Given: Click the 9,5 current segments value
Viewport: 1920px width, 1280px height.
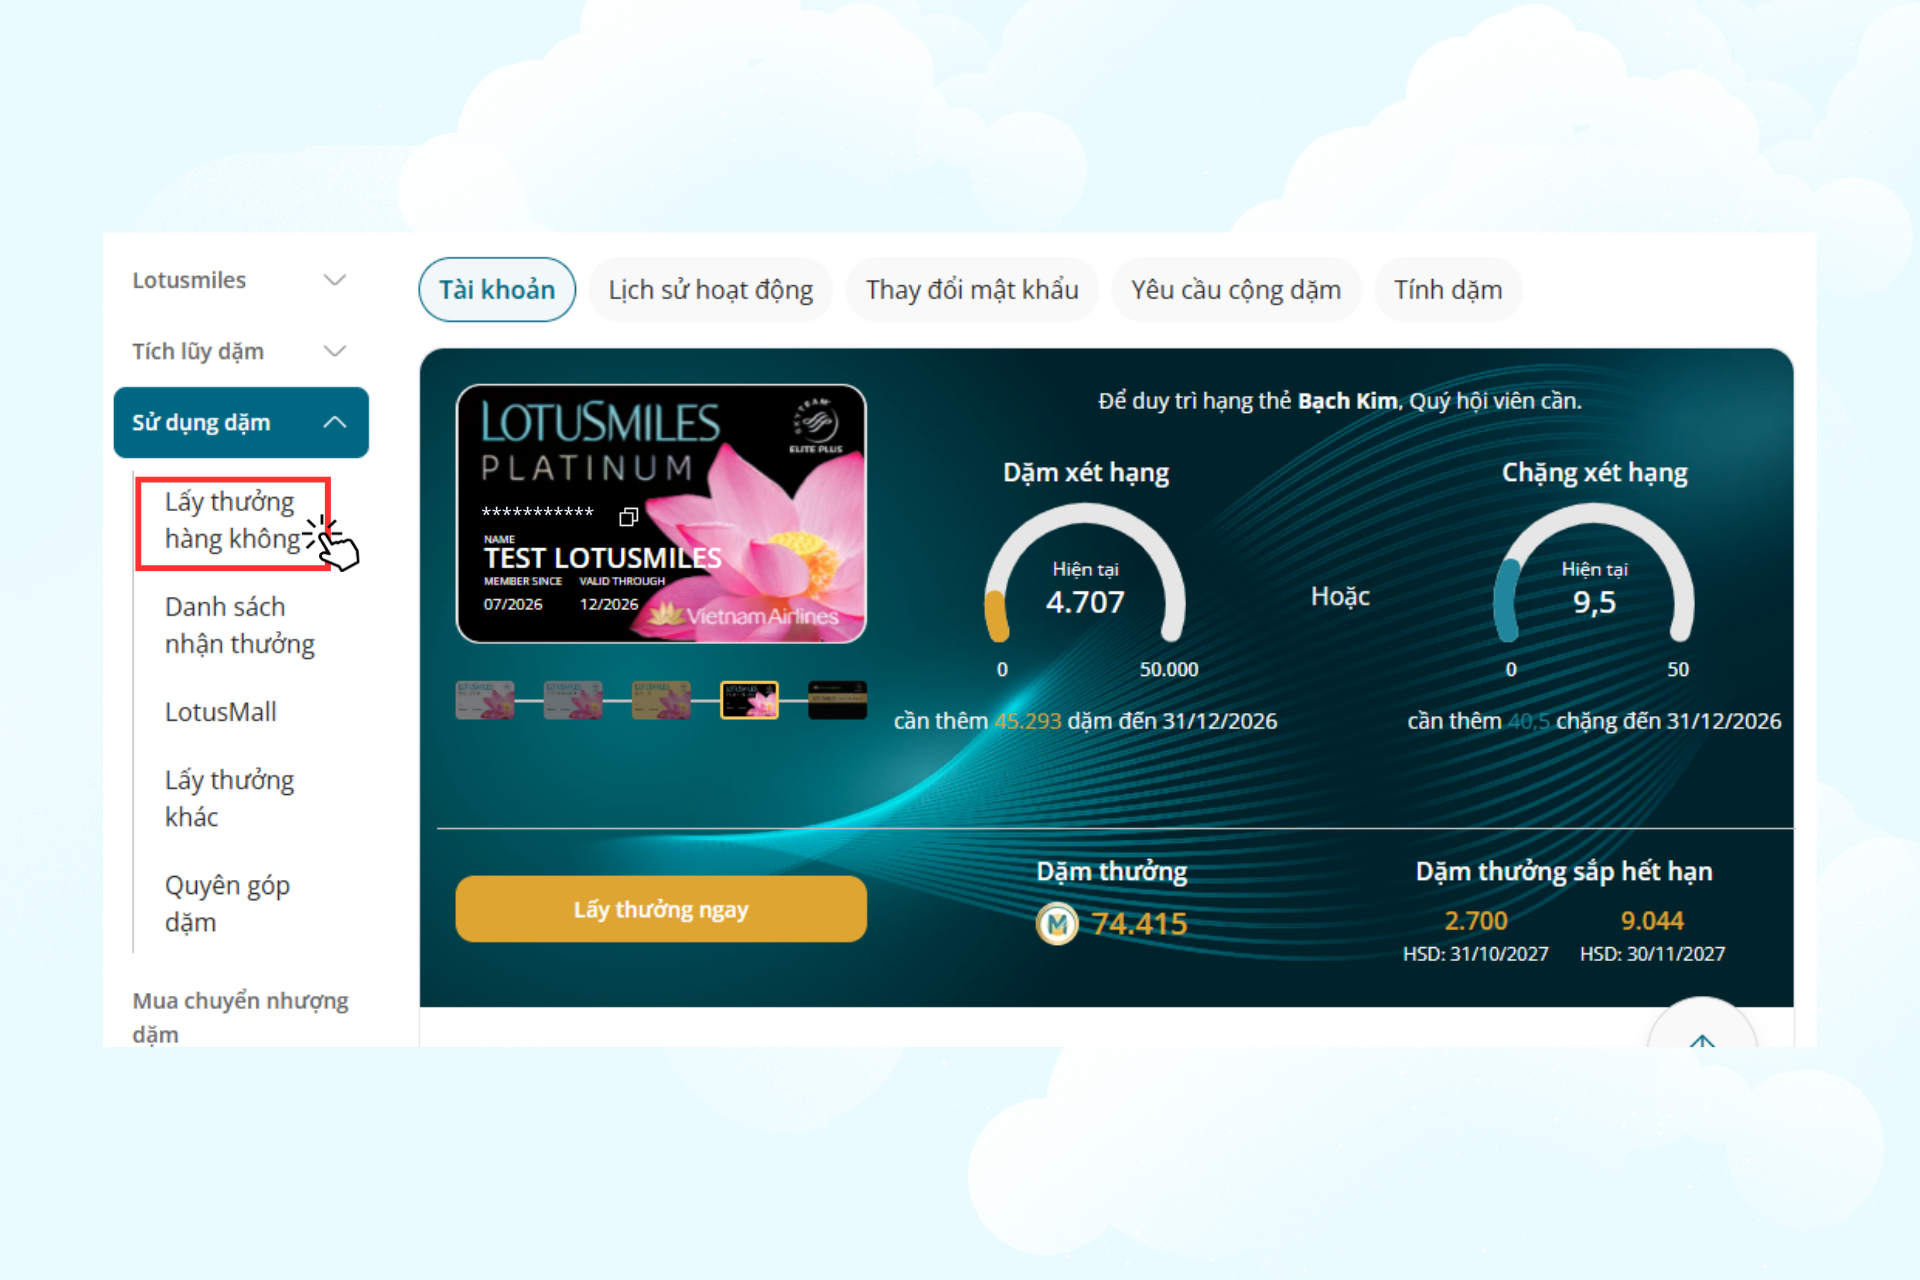Looking at the screenshot, I should [x=1594, y=602].
